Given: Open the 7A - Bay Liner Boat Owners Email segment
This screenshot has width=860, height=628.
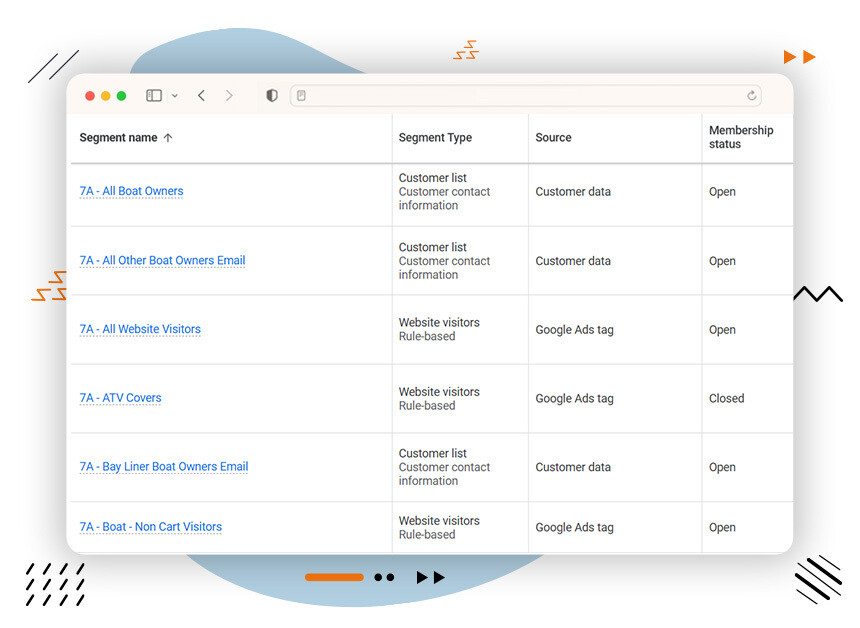Looking at the screenshot, I should tap(163, 466).
